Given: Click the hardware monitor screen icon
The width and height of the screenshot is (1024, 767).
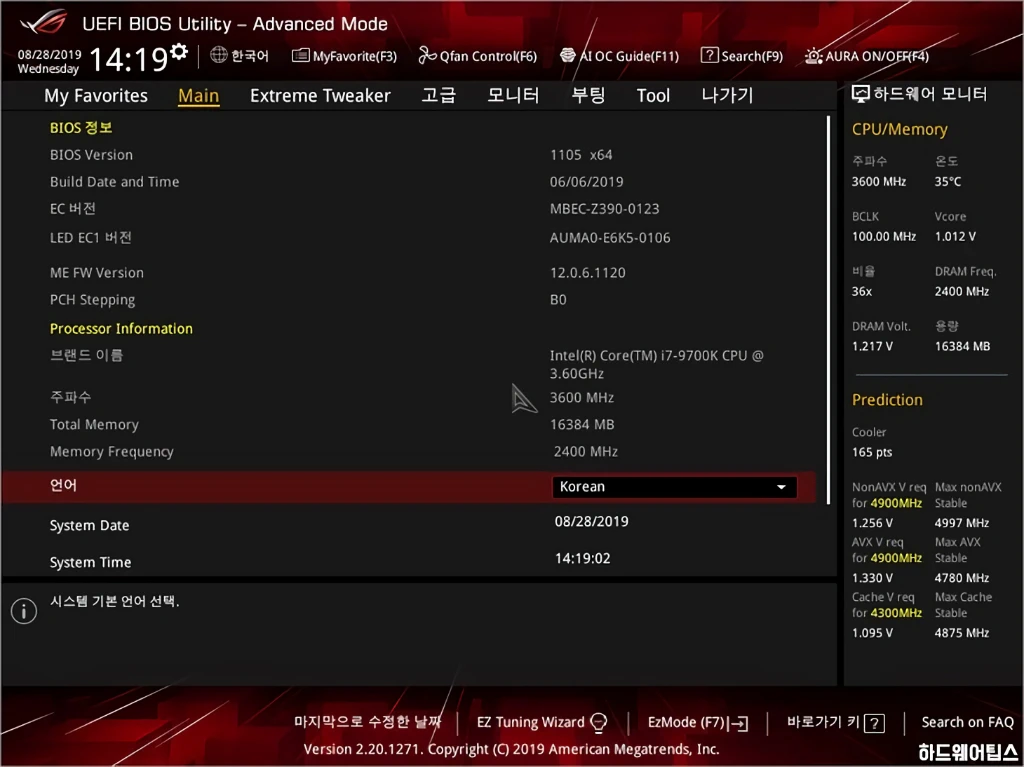Looking at the screenshot, I should (x=861, y=94).
